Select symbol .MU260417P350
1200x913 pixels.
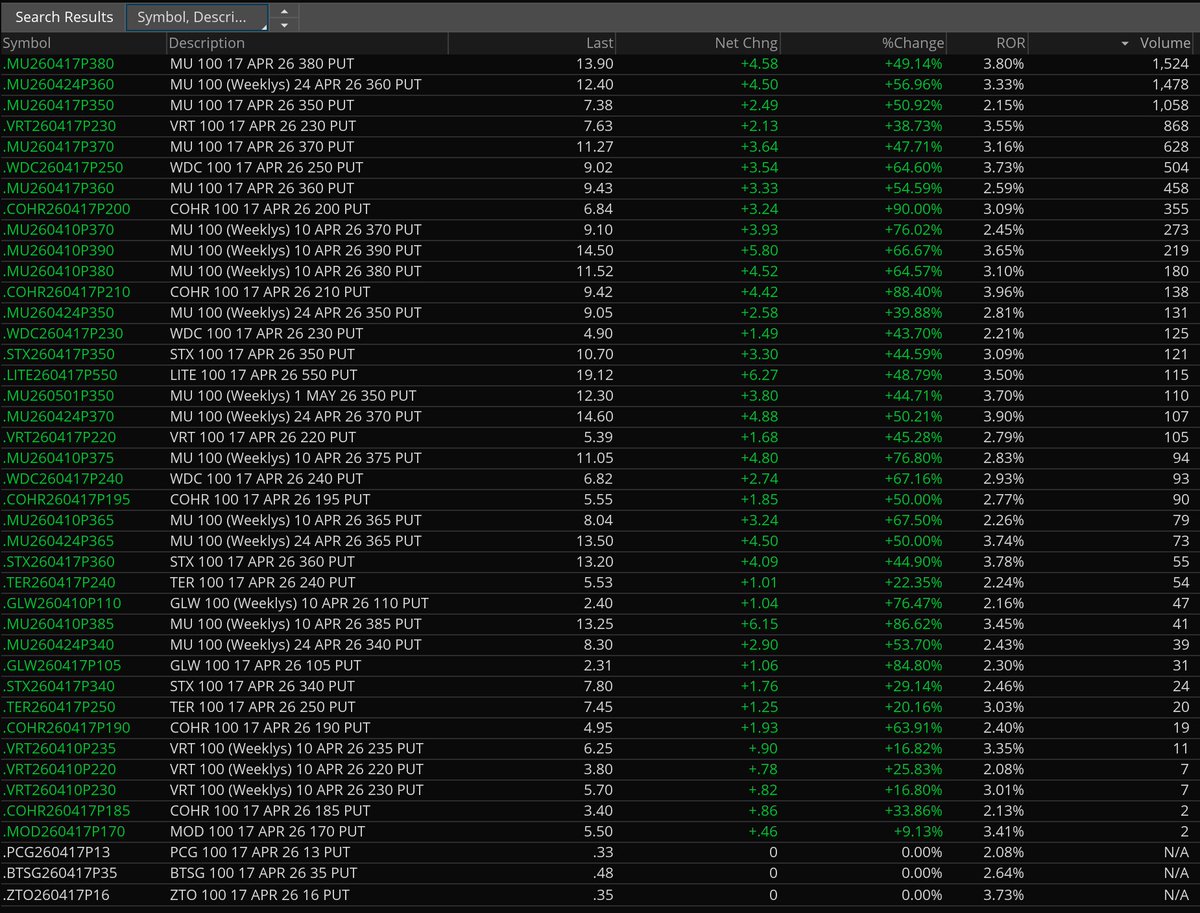(x=58, y=105)
